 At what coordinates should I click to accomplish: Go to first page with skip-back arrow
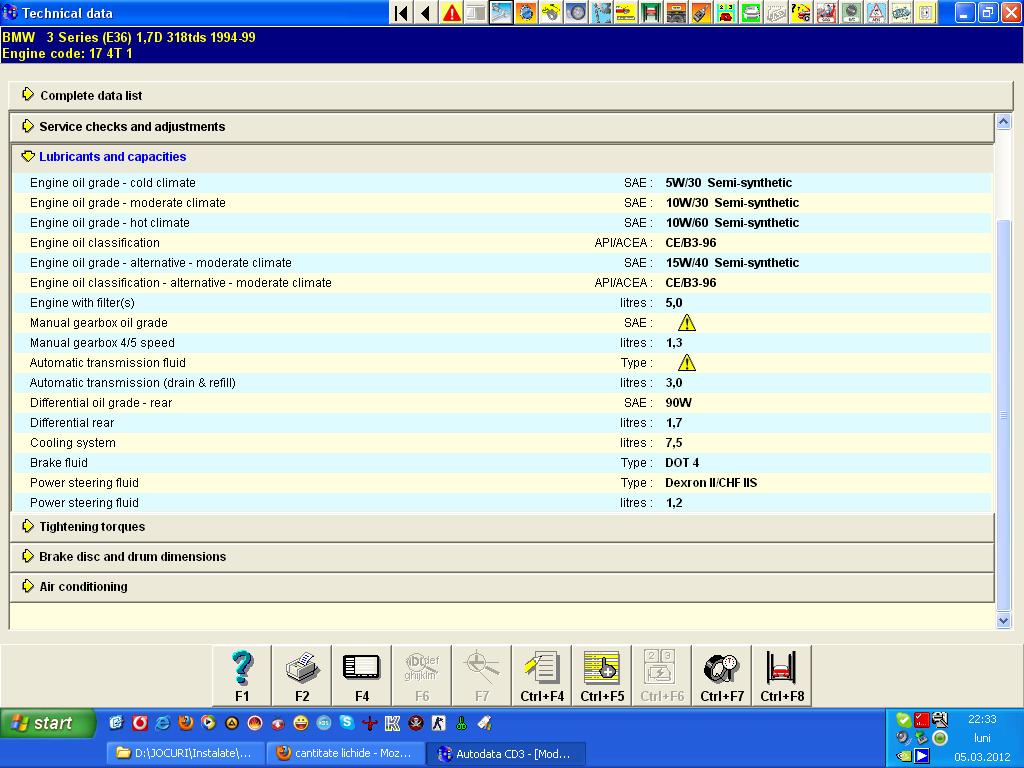tap(402, 13)
